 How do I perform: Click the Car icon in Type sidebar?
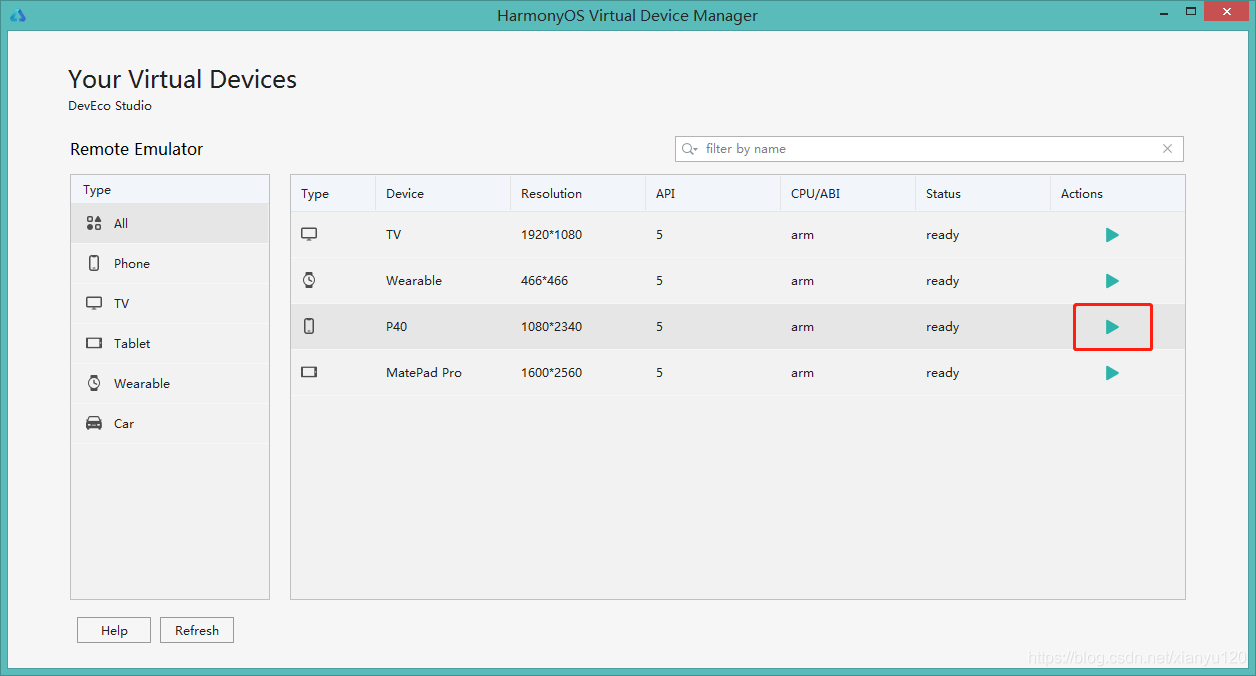pyautogui.click(x=94, y=423)
